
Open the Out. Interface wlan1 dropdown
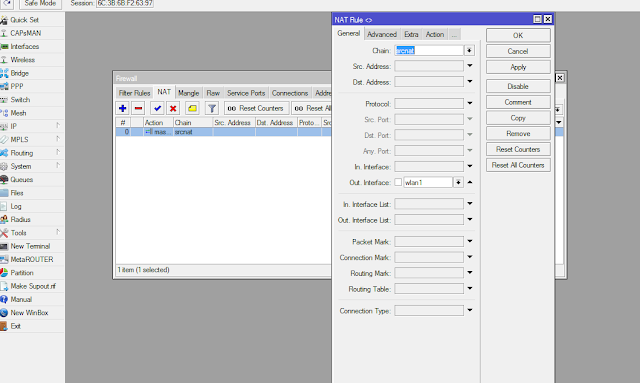click(458, 183)
